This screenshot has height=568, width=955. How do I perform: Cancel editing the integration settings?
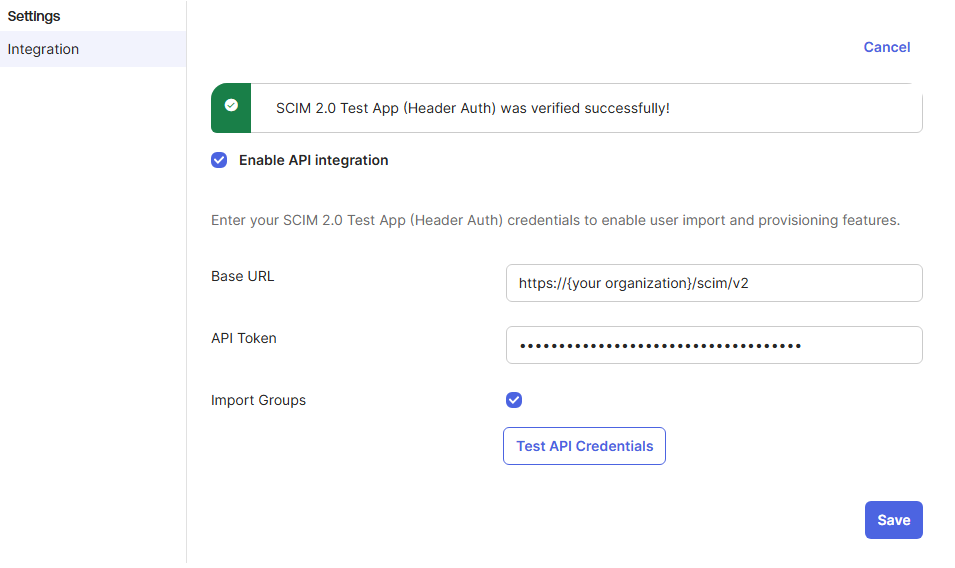tap(887, 47)
